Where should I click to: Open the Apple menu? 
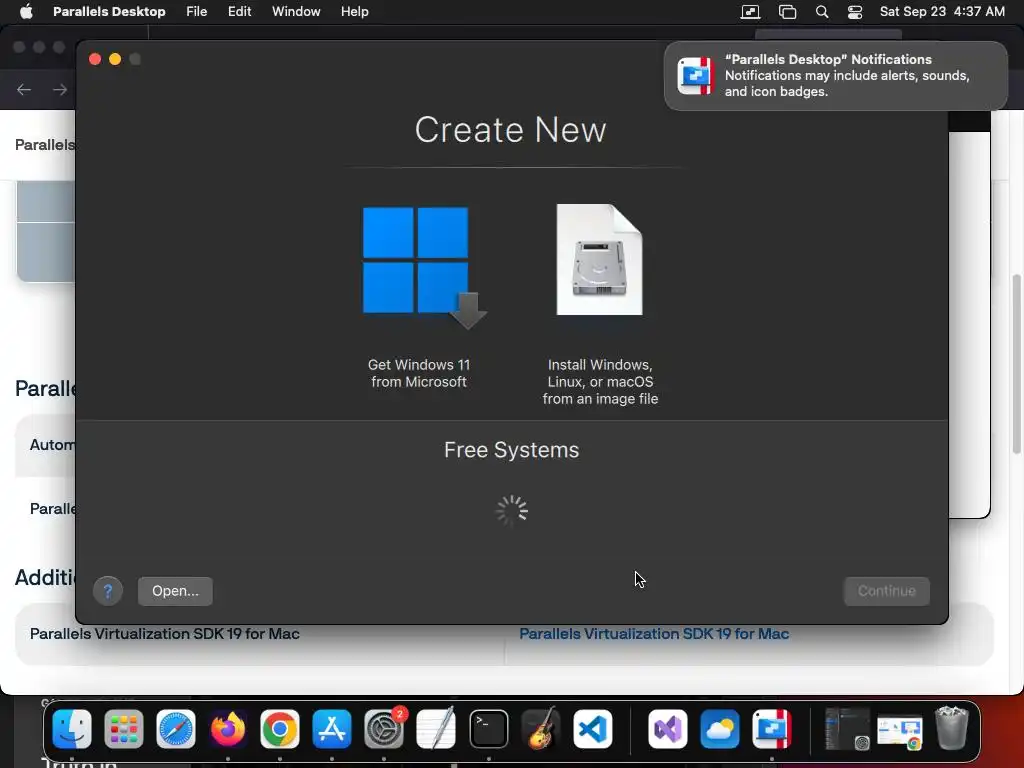pos(26,12)
